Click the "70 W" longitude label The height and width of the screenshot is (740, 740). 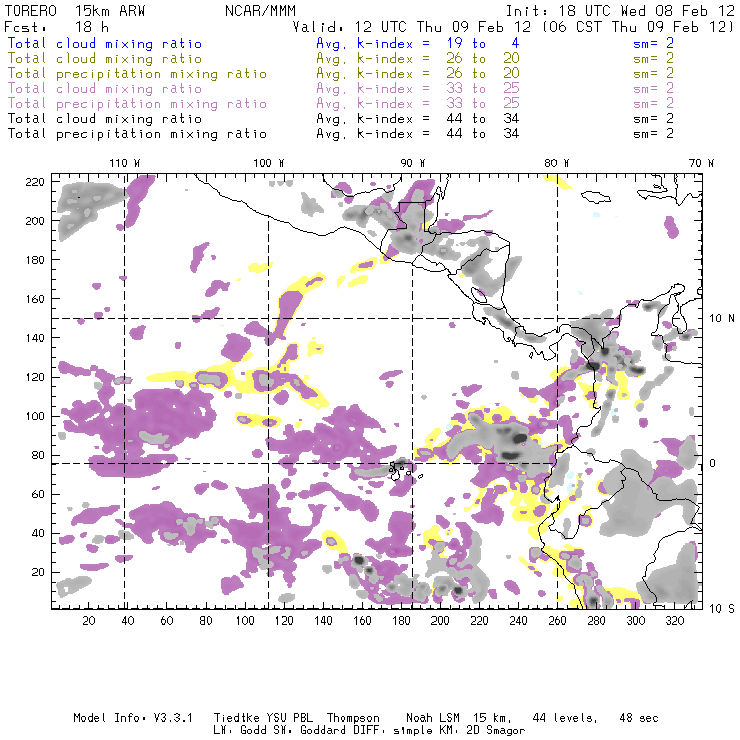point(701,163)
